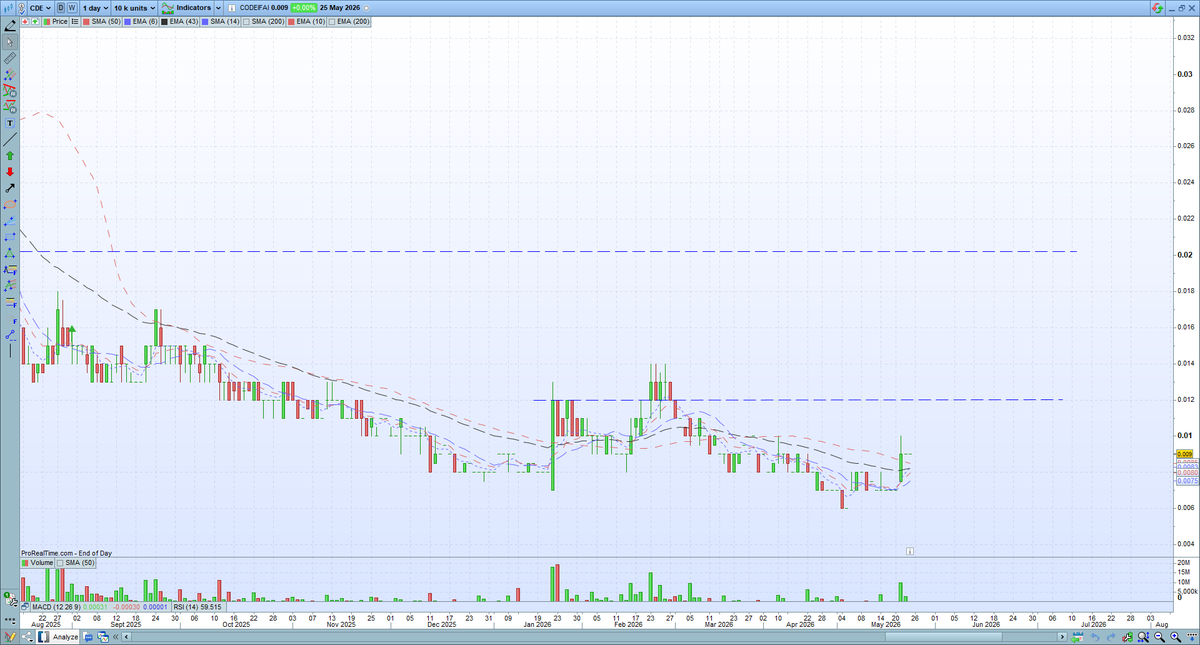
Task: Click the Analyze button
Action: (58, 637)
